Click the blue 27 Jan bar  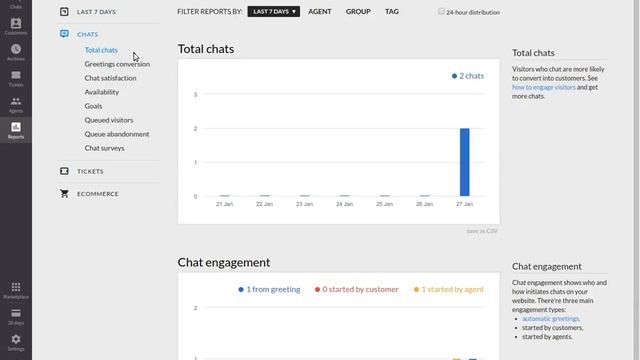tap(464, 162)
